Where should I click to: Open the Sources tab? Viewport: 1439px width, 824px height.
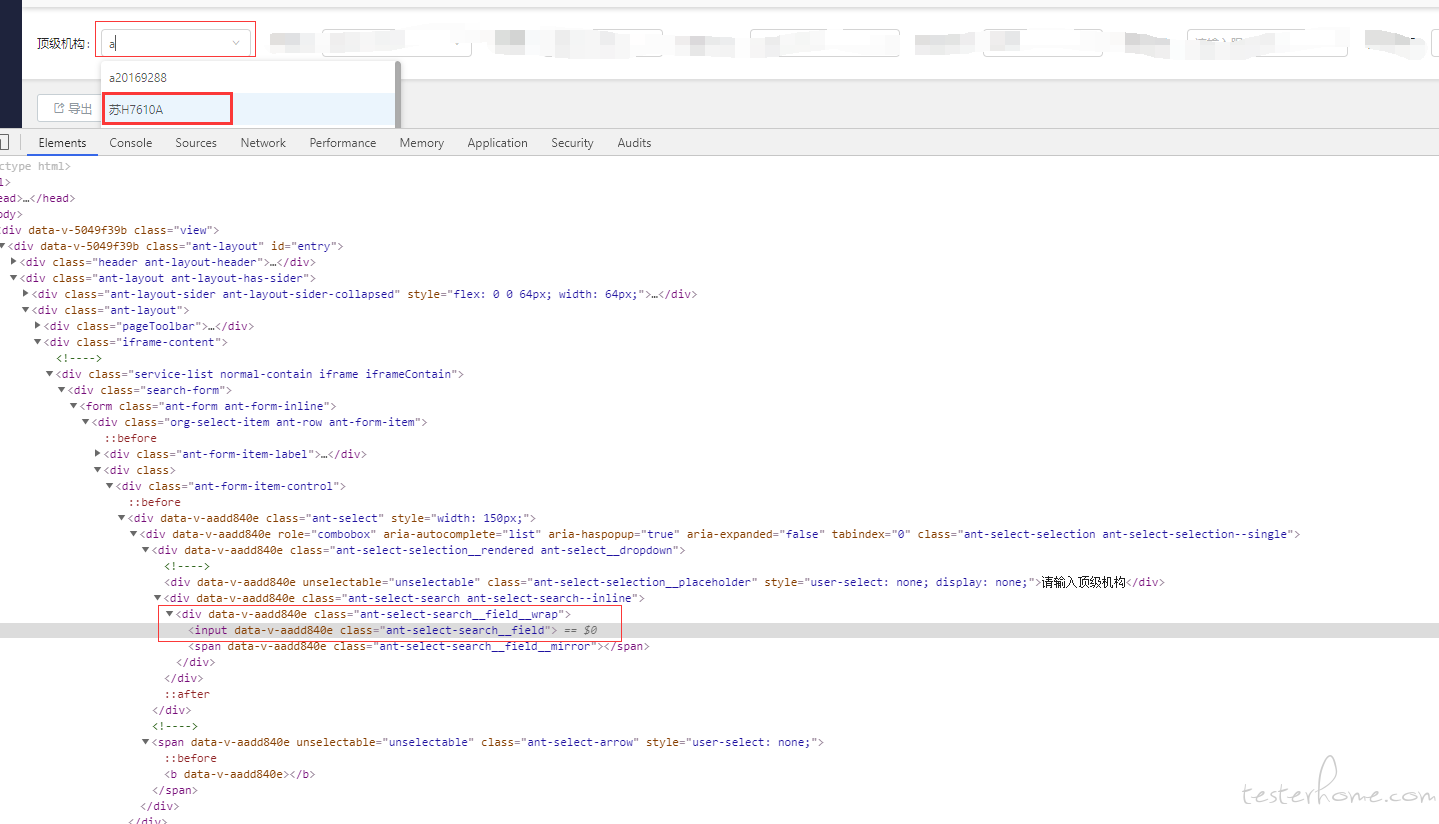[x=196, y=143]
